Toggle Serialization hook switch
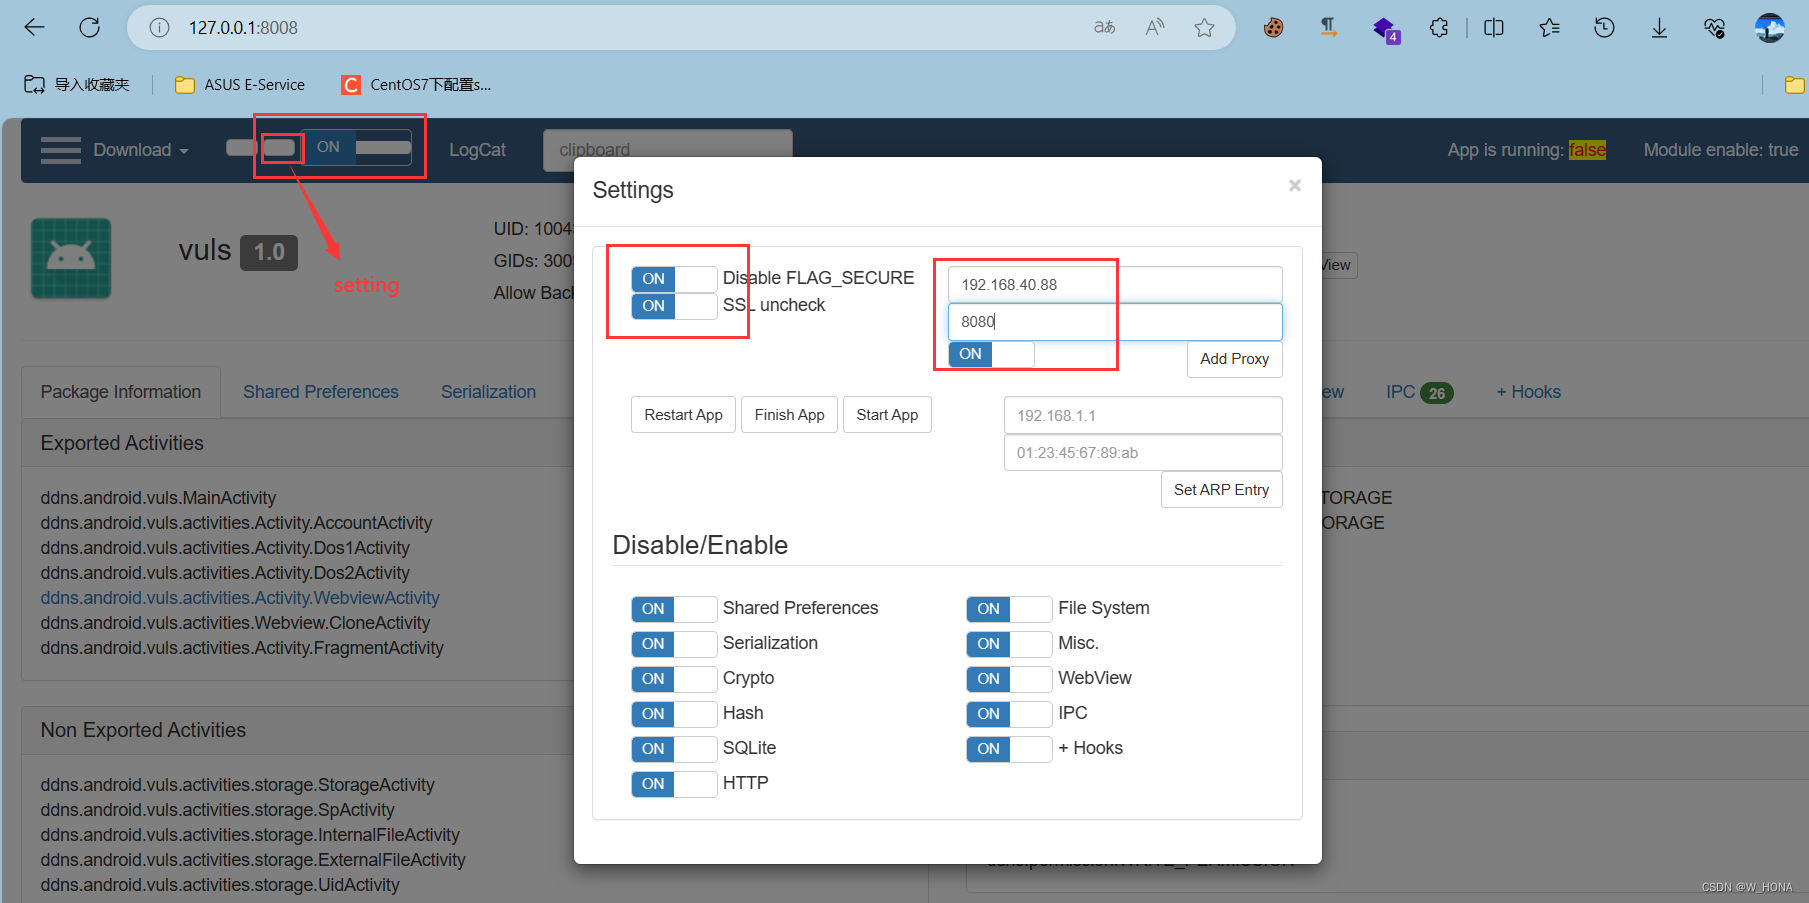Screen dimensions: 1809x903 tap(674, 644)
